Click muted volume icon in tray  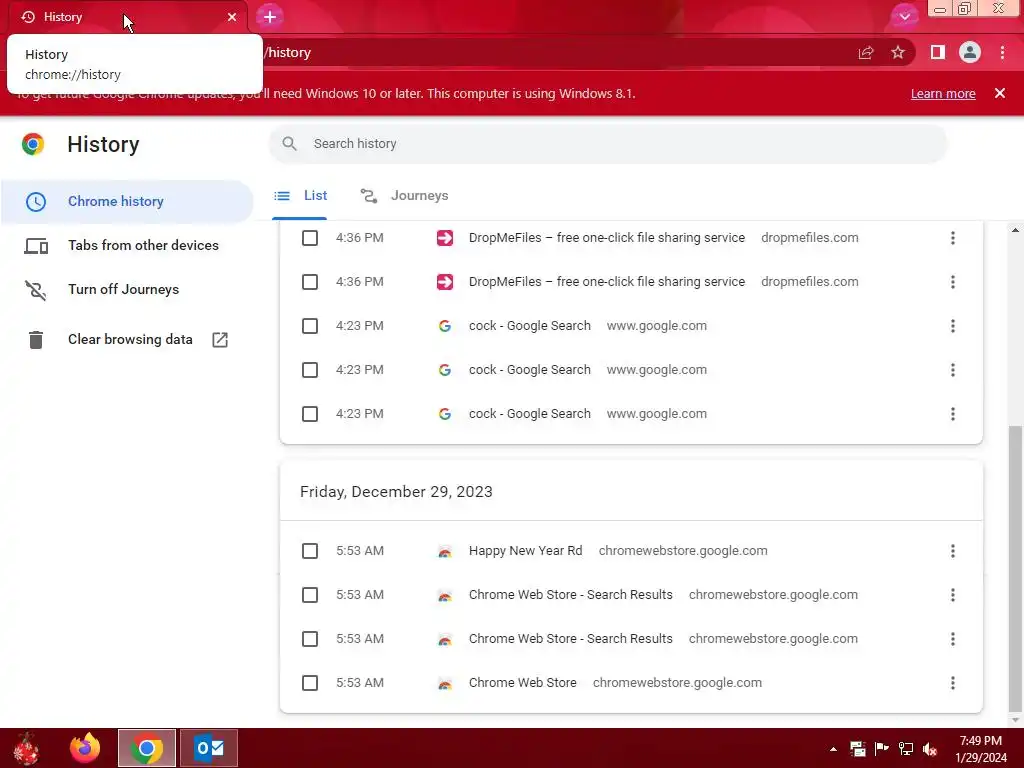[930, 749]
